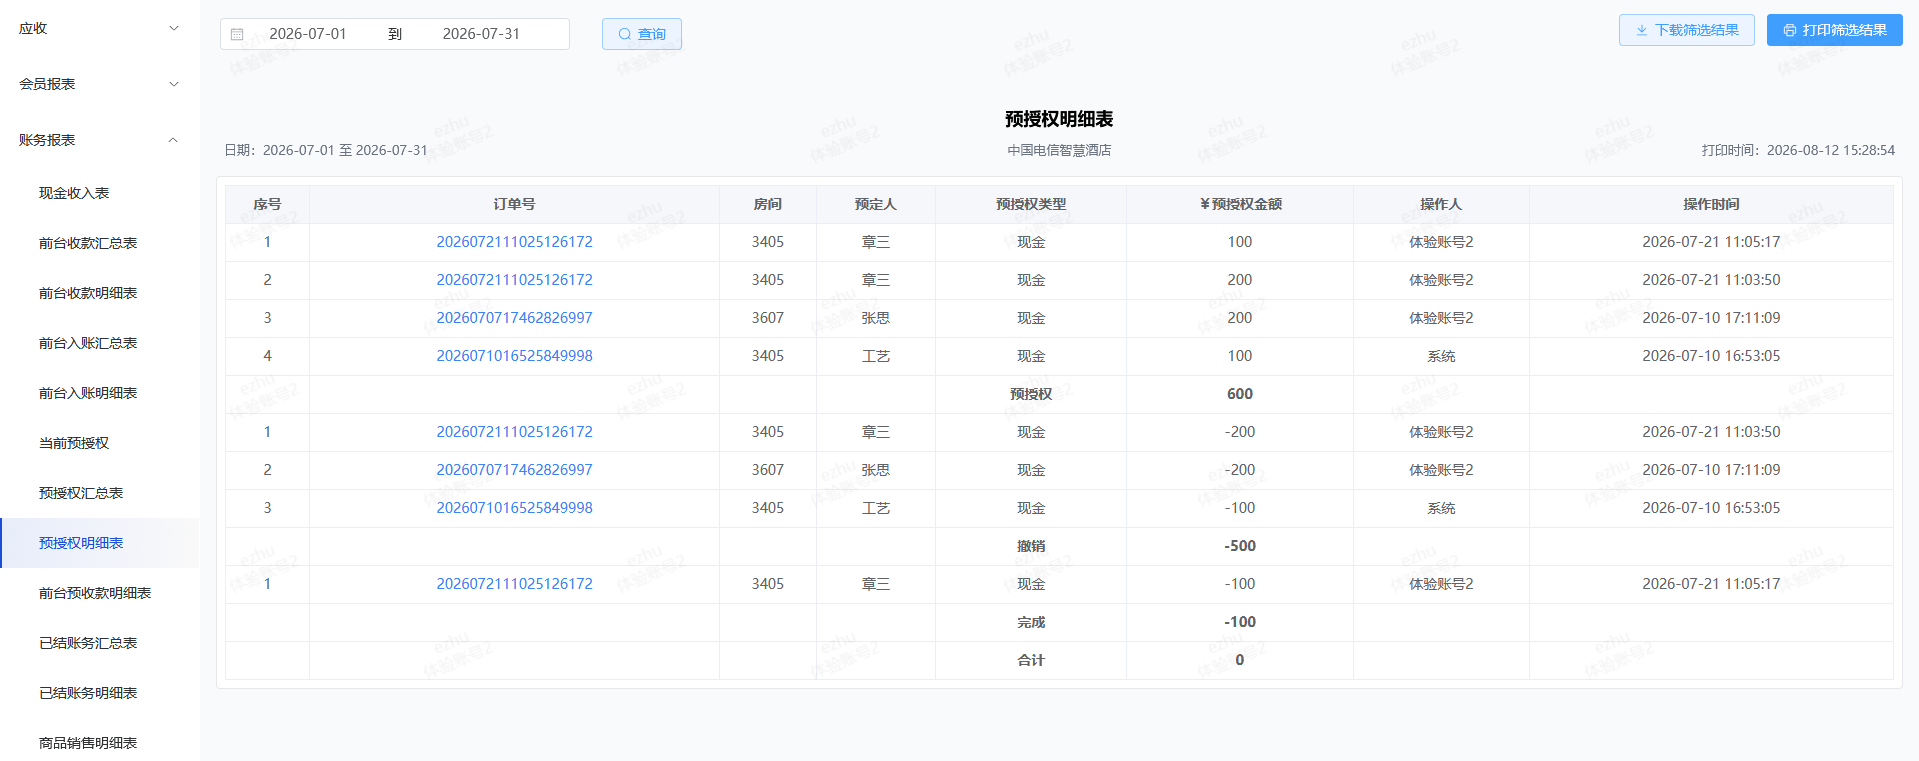The image size is (1919, 761).
Task: Open 现金收入表 report
Action: pos(74,193)
